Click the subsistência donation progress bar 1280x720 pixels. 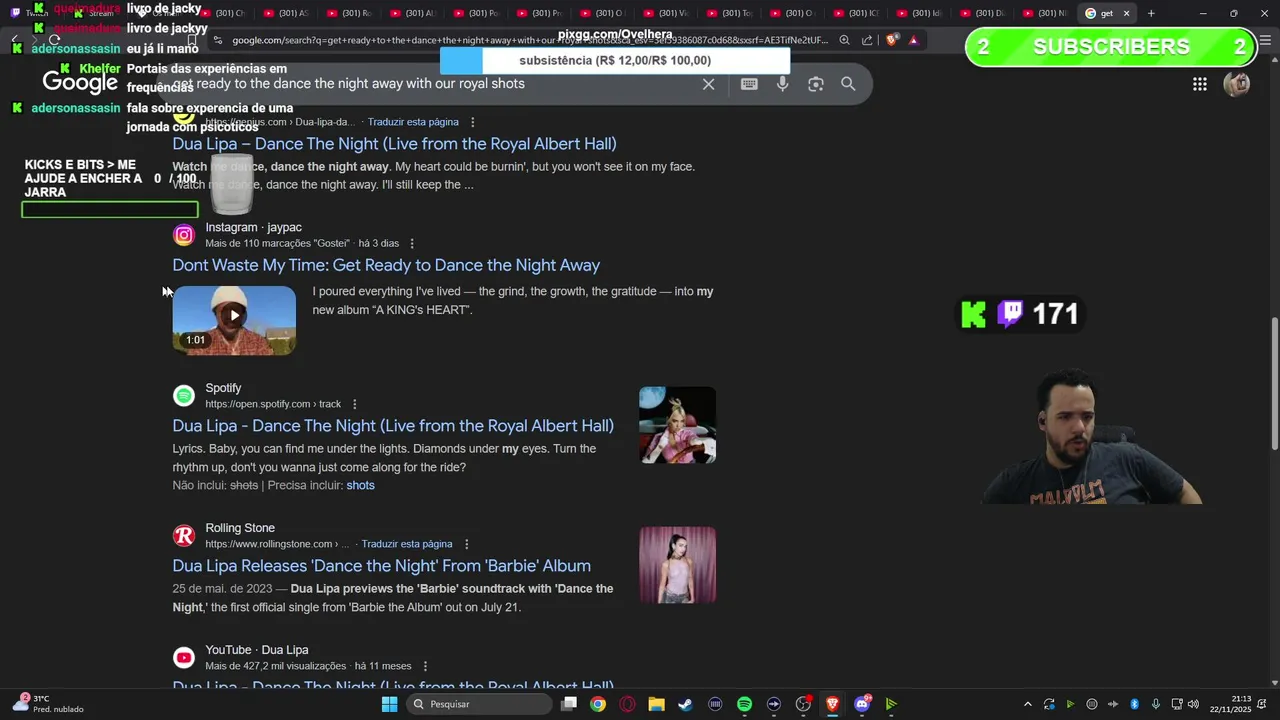pyautogui.click(x=615, y=60)
